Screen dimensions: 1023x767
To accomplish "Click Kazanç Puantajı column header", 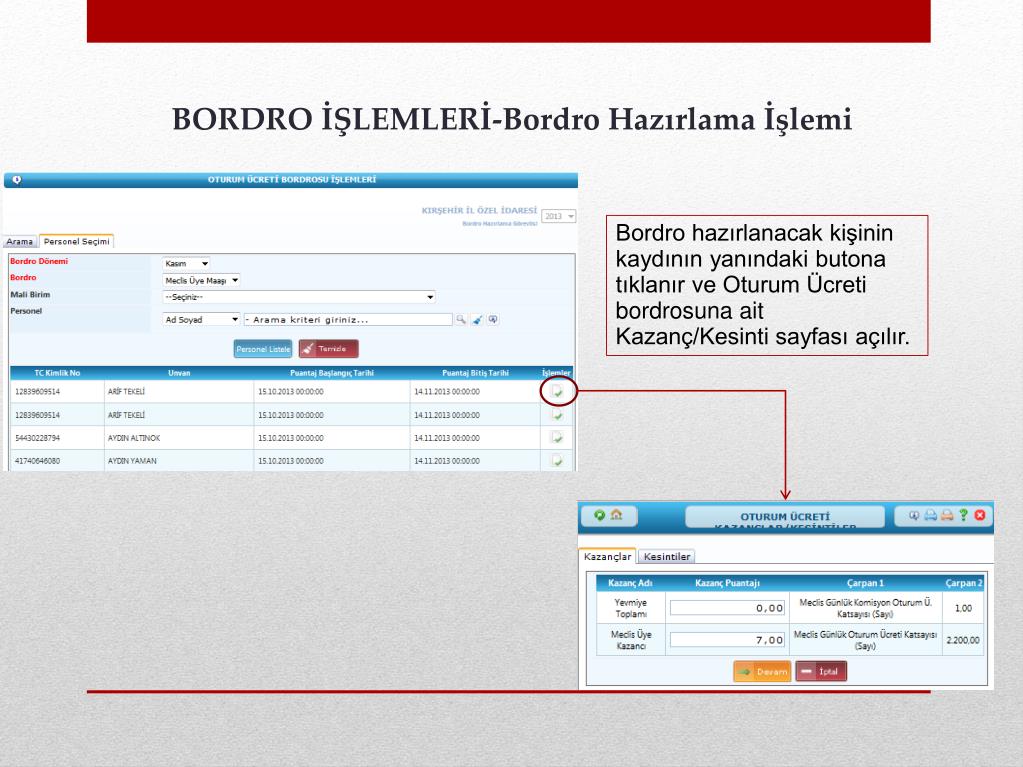I will pyautogui.click(x=727, y=583).
